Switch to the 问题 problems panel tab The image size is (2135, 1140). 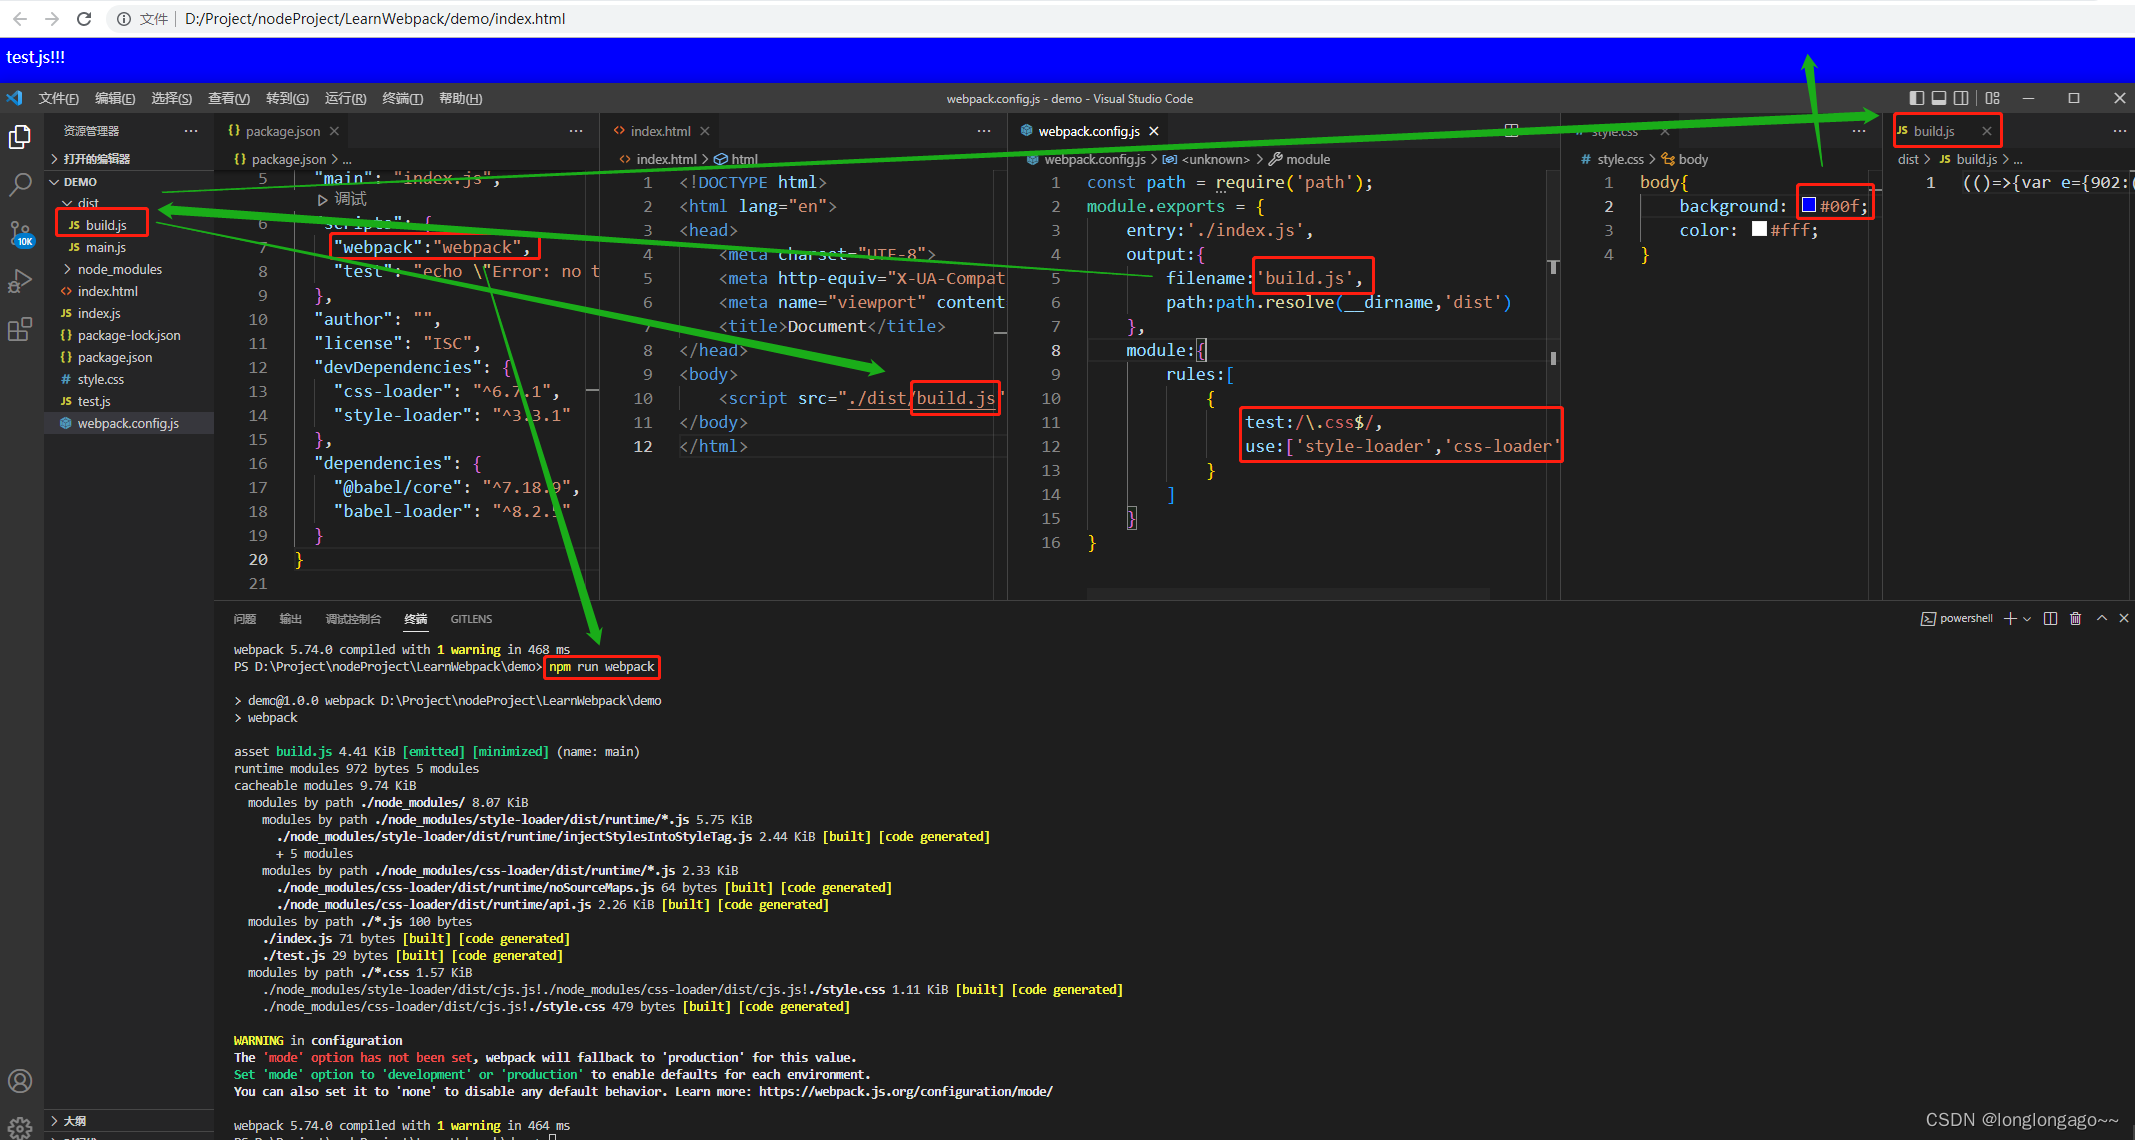pos(245,619)
